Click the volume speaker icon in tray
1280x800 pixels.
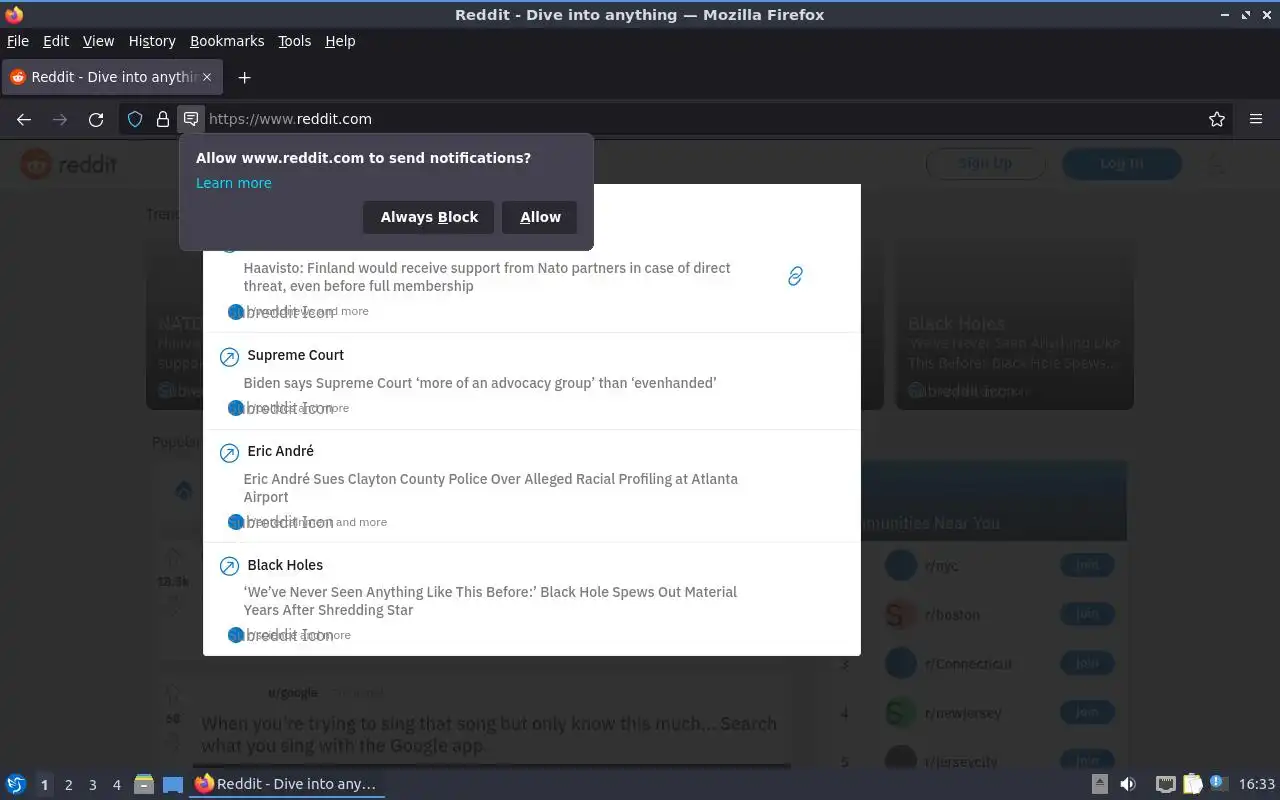(1128, 784)
